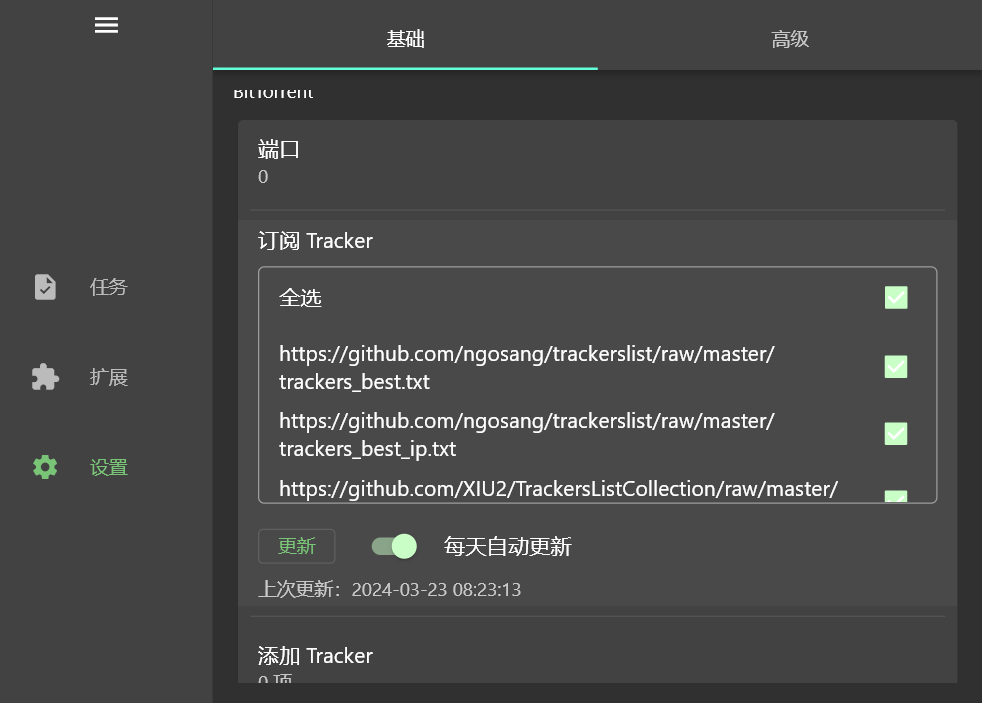The width and height of the screenshot is (982, 703).
Task: Select the 基础 tab
Action: [x=404, y=39]
